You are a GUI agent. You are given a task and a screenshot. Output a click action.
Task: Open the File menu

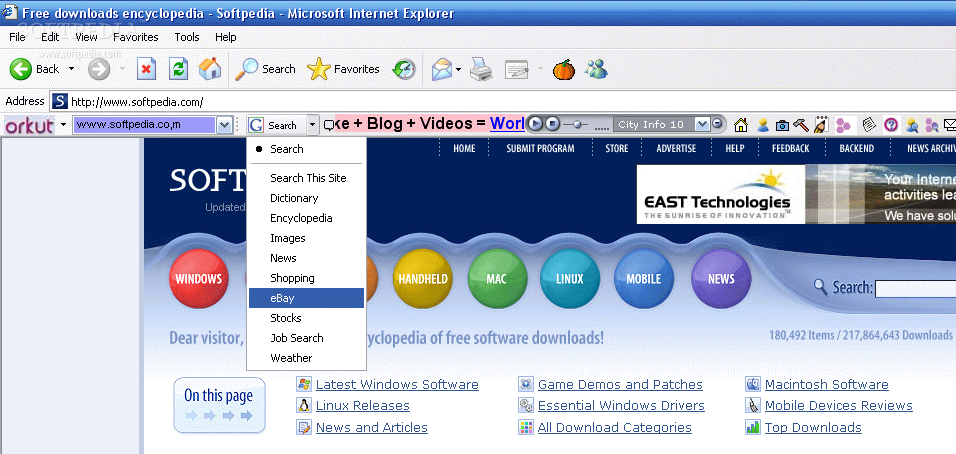click(17, 37)
